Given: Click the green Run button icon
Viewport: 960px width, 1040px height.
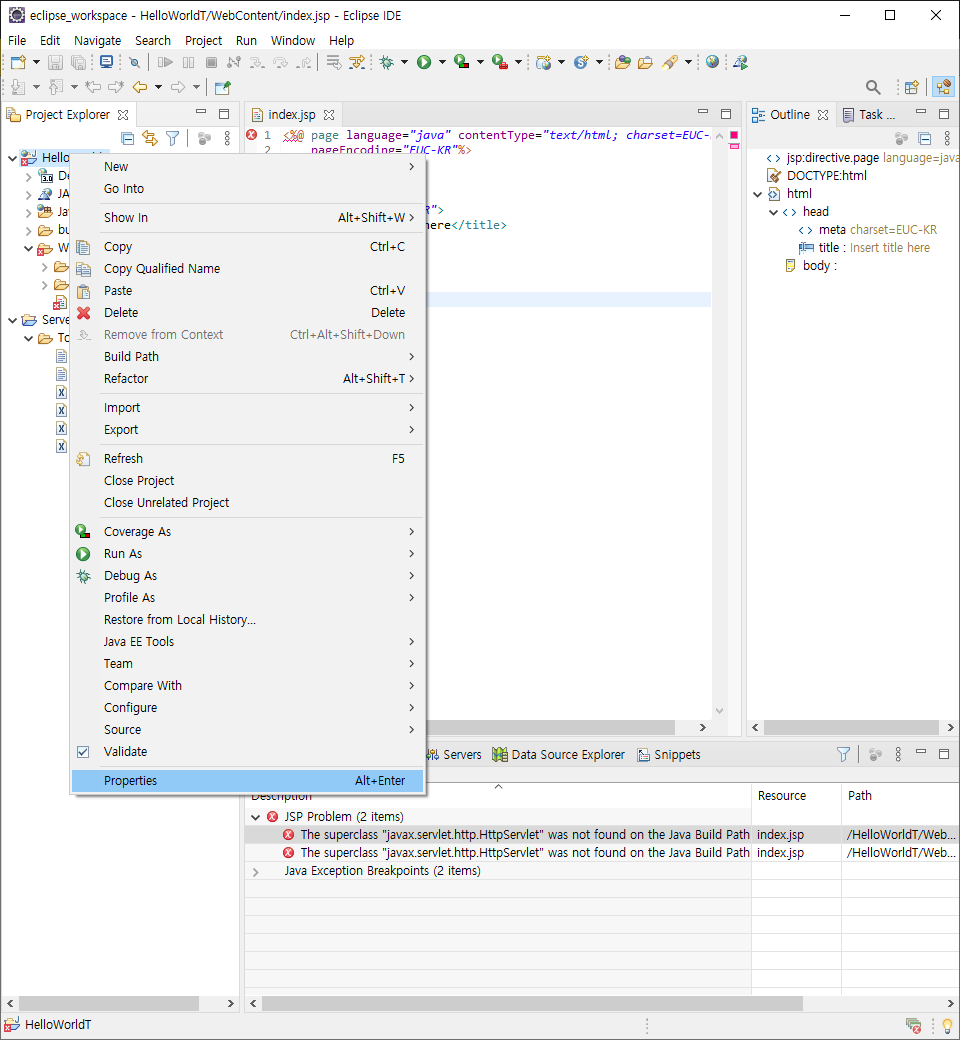Looking at the screenshot, I should [x=424, y=62].
